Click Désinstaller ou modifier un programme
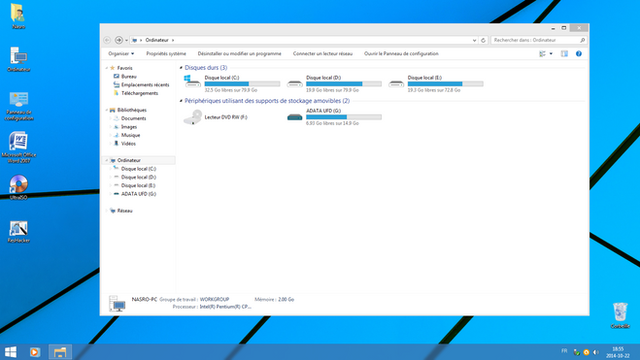 [x=240, y=54]
